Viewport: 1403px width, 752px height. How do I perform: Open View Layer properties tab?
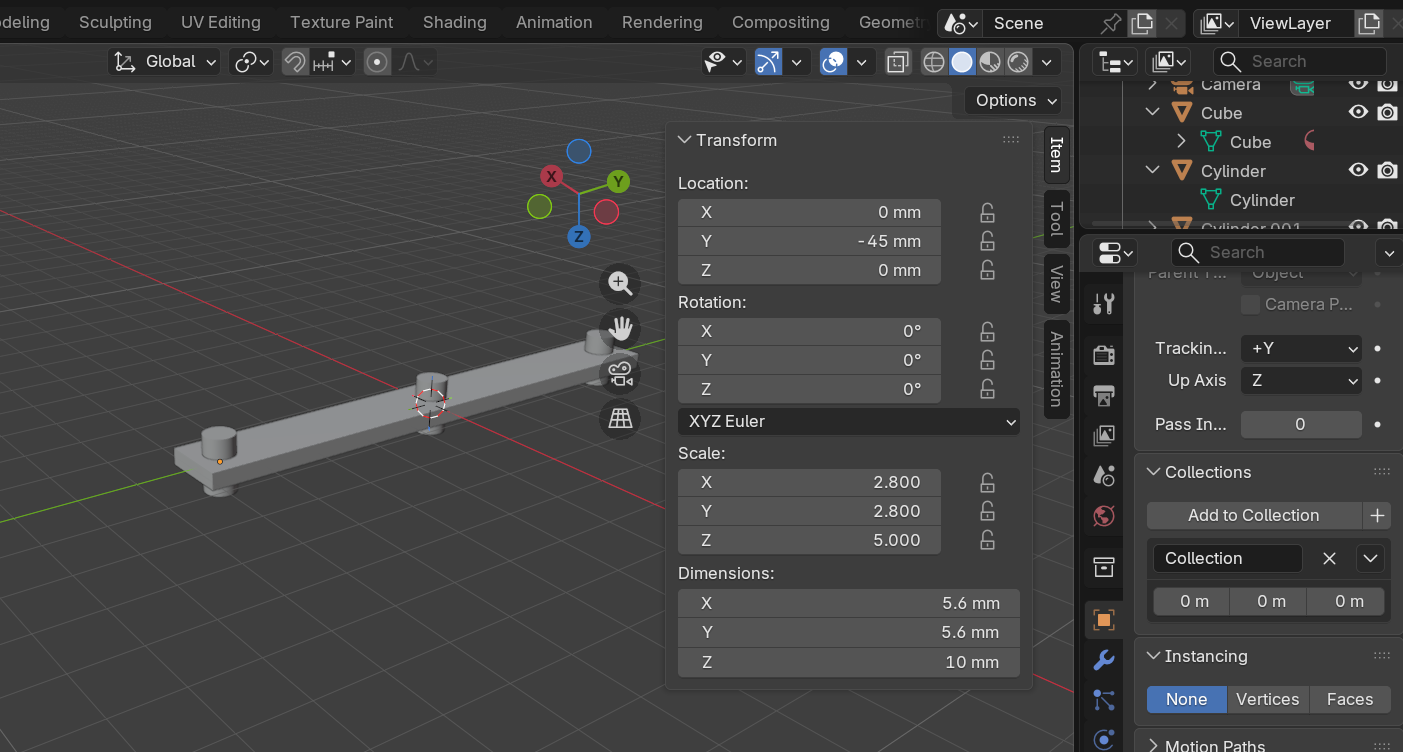[1104, 435]
